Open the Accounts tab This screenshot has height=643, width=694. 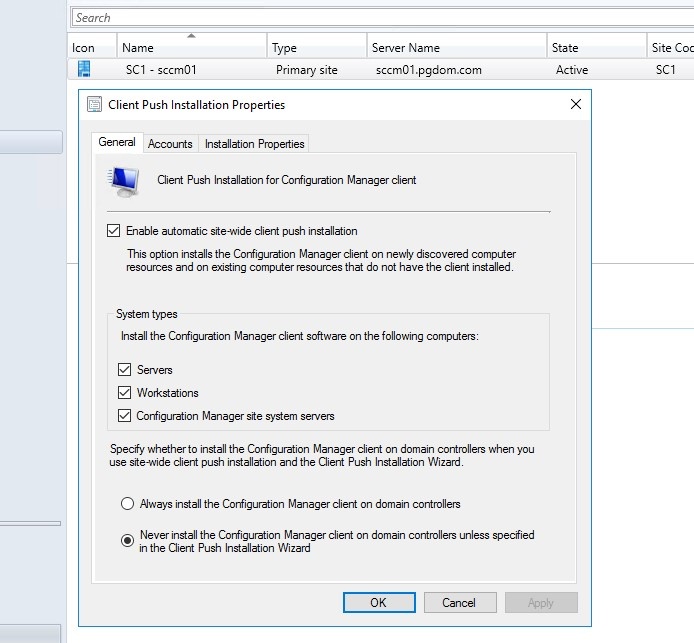pyautogui.click(x=170, y=144)
